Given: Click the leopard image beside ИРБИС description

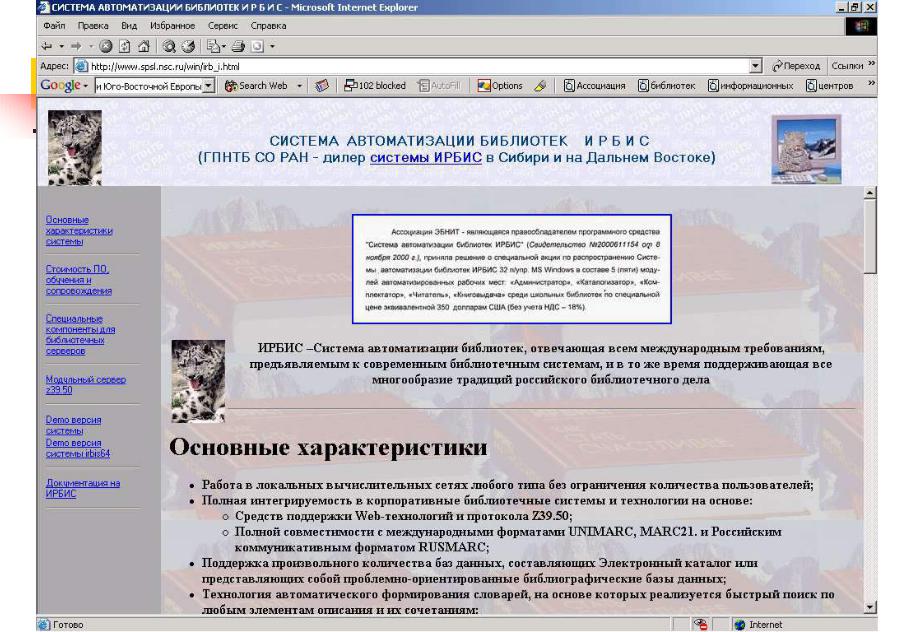Looking at the screenshot, I should [x=198, y=381].
